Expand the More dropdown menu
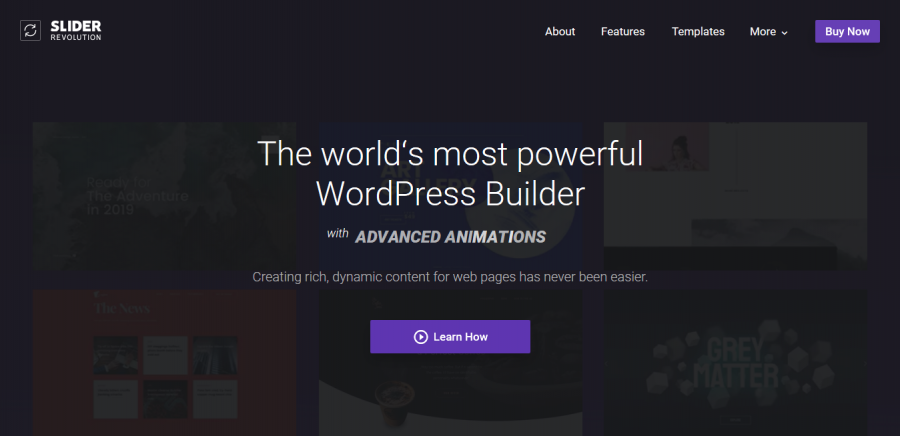Screen dimensions: 900x436 coord(769,32)
